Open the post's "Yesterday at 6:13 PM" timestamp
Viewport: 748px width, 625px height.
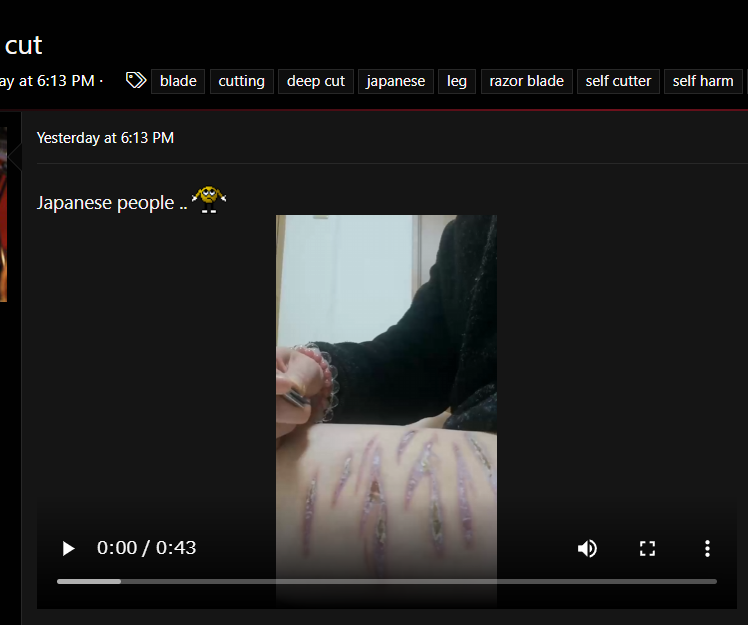pos(105,138)
